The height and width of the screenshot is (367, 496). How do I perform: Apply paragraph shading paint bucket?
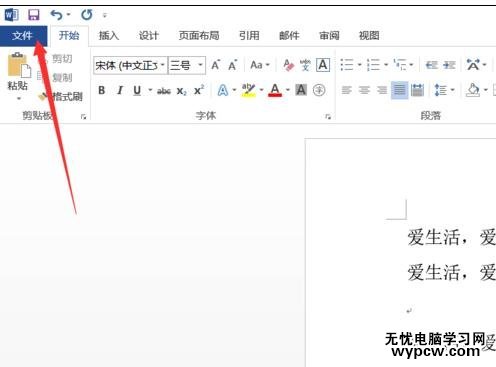point(473,90)
